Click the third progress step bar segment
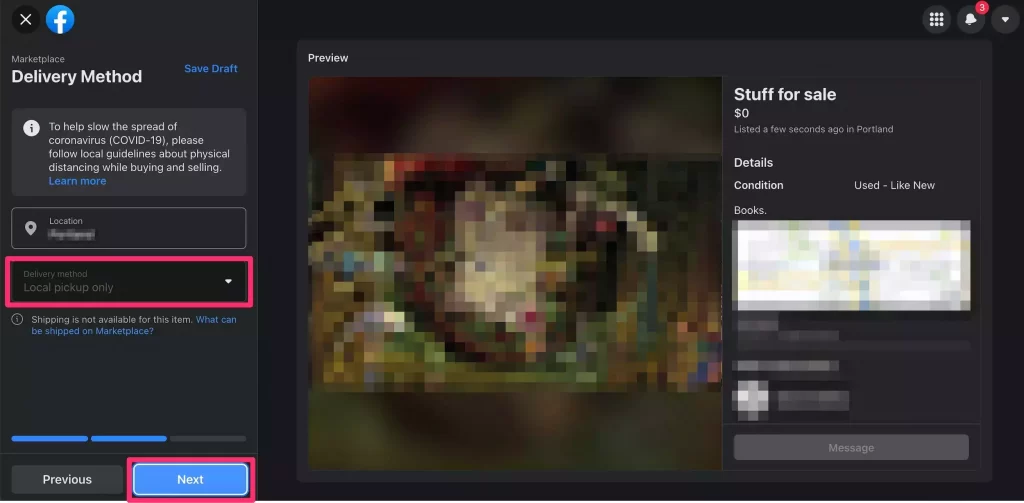1024x503 pixels. (x=208, y=438)
